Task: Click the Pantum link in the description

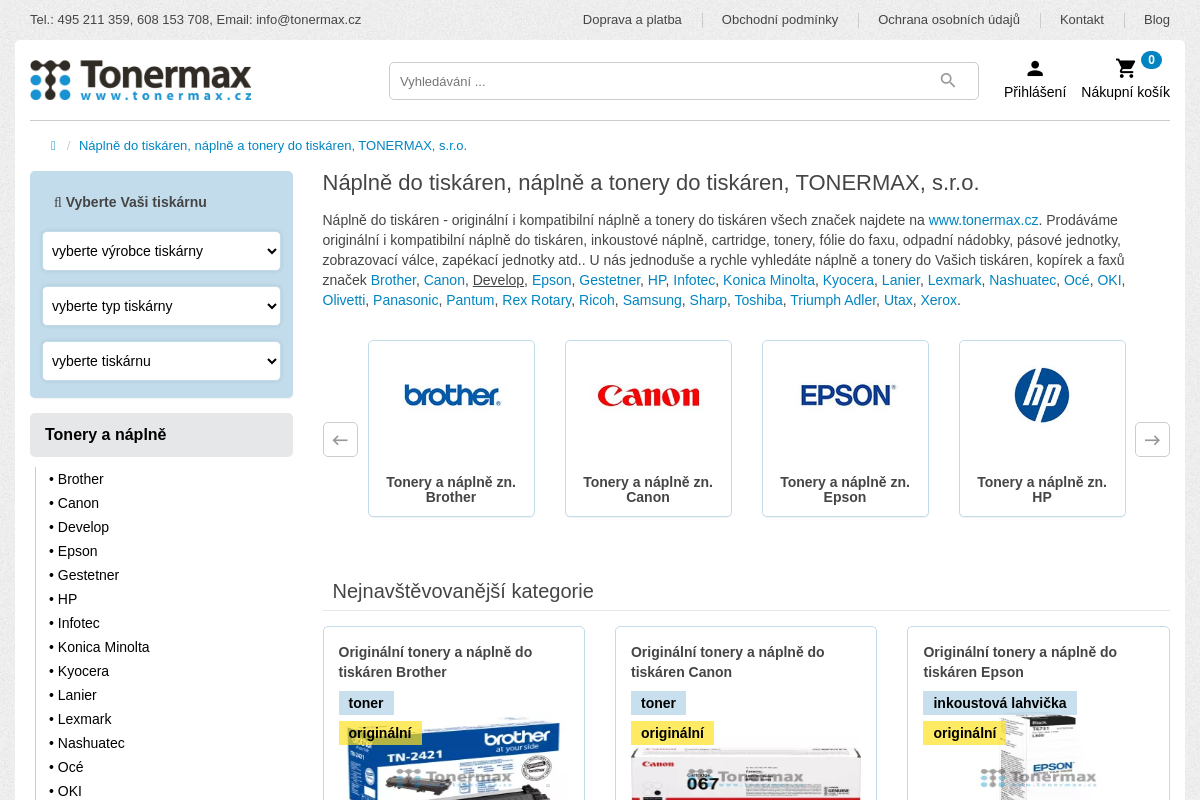Action: pos(470,300)
